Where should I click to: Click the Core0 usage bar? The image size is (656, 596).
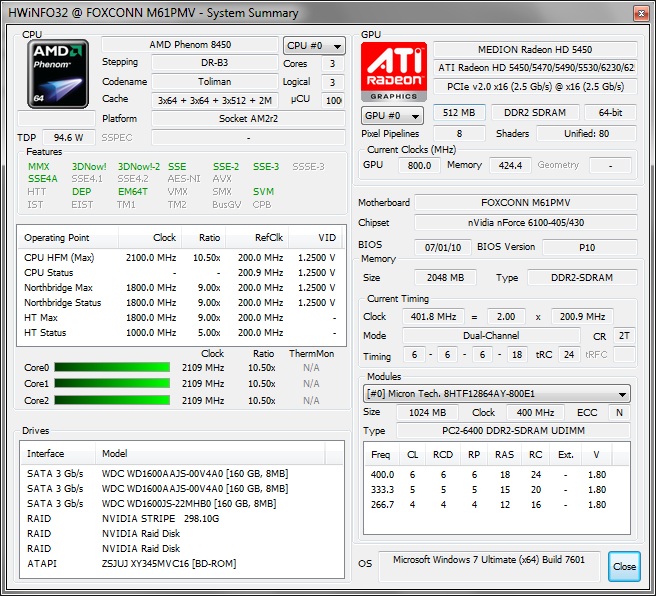pos(112,367)
